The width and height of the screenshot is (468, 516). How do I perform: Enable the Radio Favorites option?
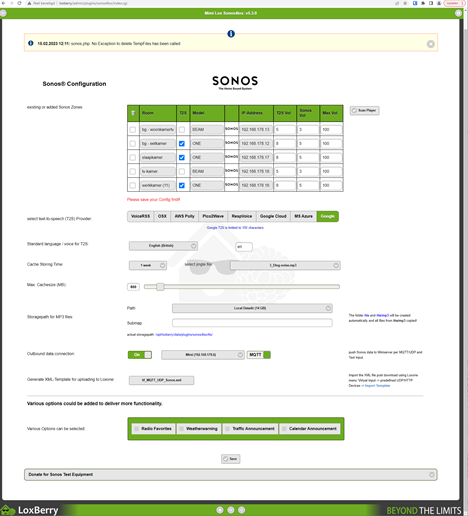tap(153, 429)
